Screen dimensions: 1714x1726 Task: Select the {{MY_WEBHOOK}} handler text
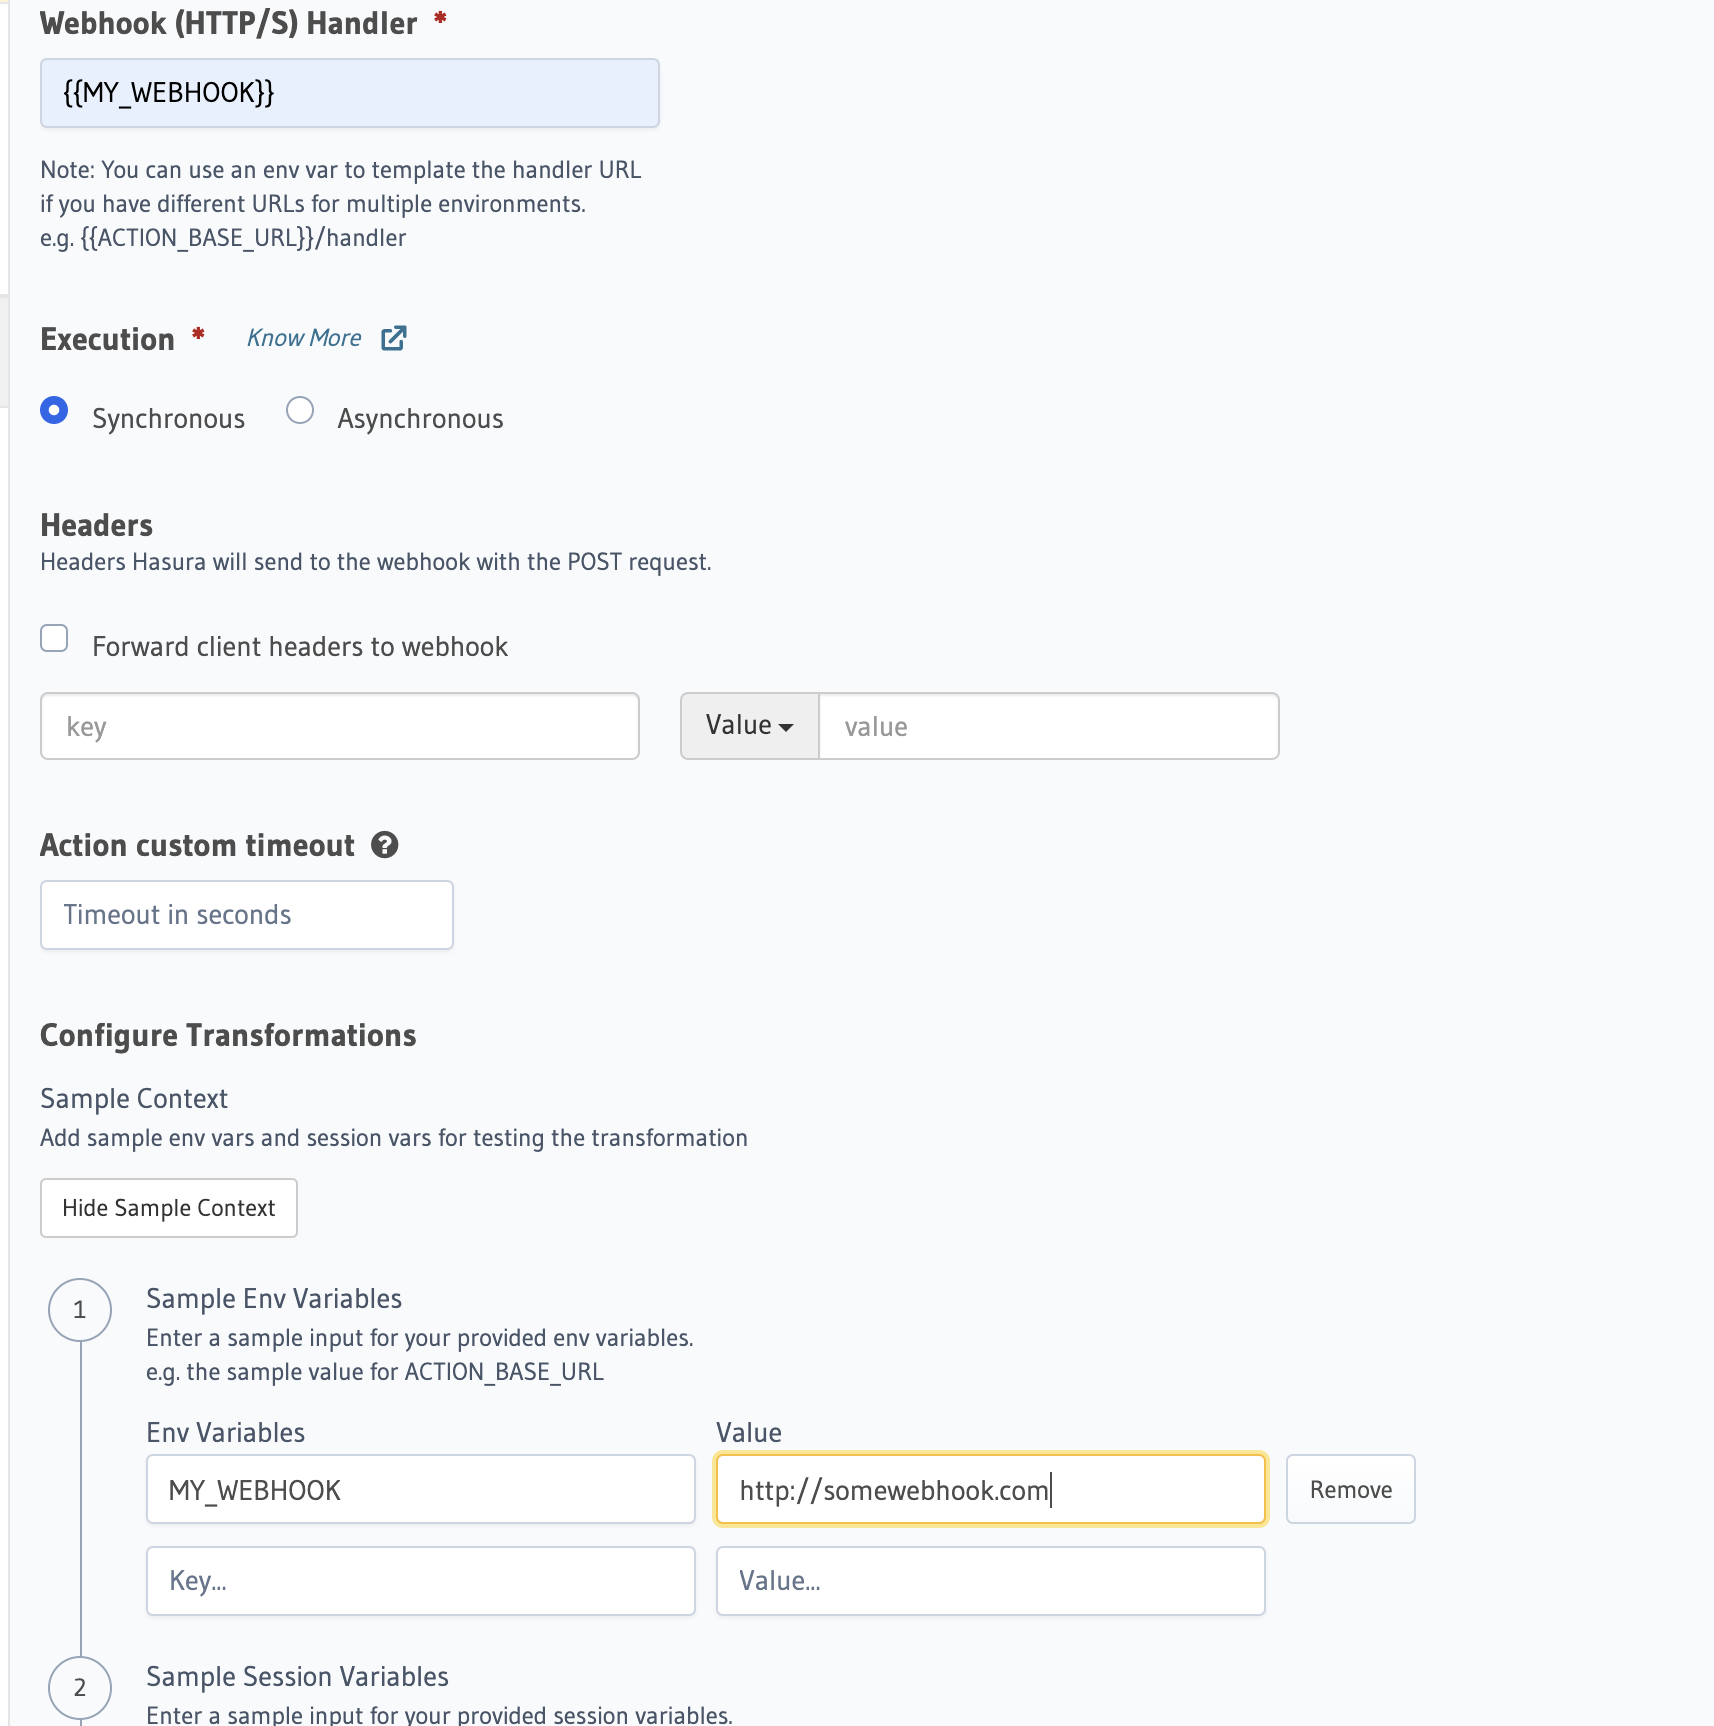pyautogui.click(x=349, y=93)
